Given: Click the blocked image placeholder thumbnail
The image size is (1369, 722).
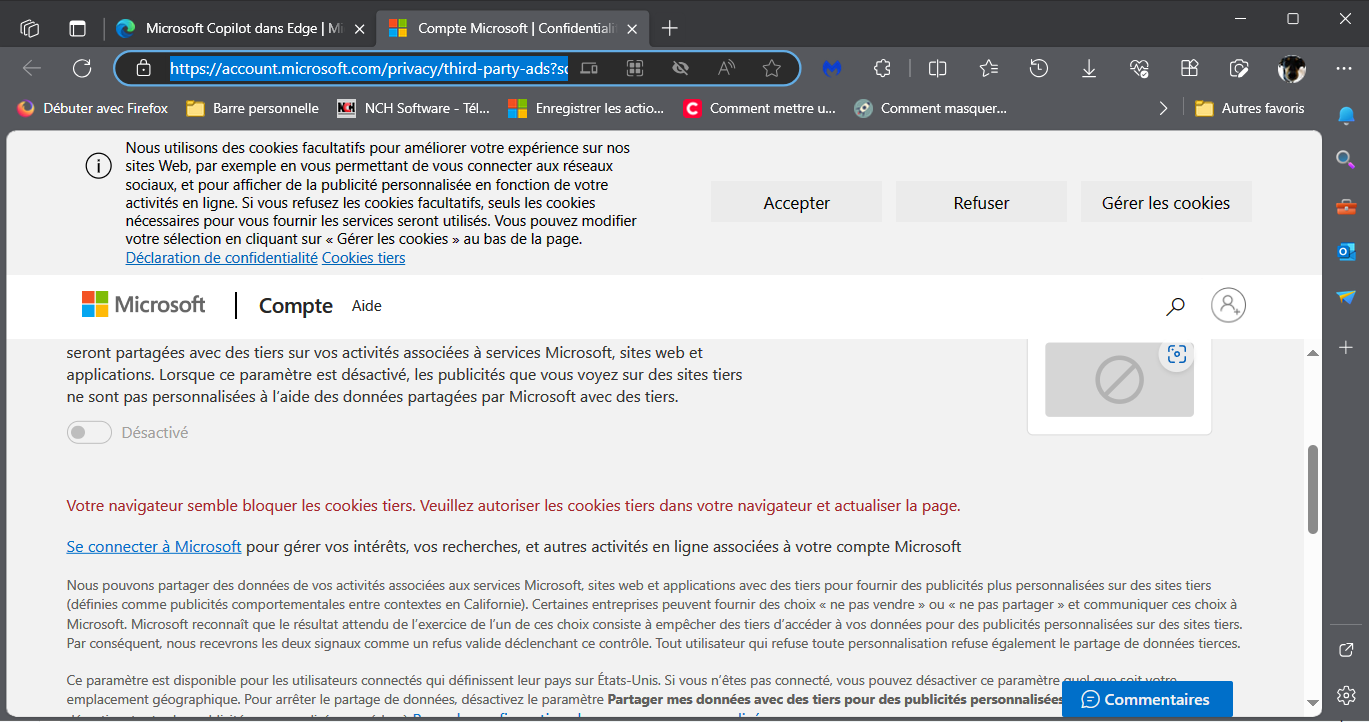Looking at the screenshot, I should tap(1119, 378).
